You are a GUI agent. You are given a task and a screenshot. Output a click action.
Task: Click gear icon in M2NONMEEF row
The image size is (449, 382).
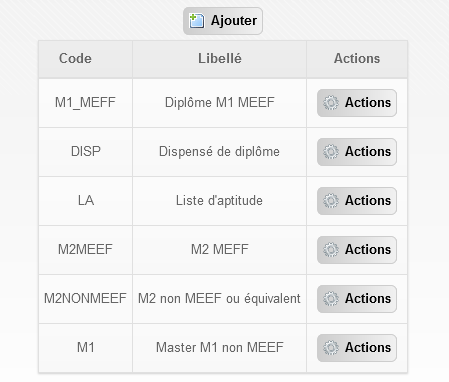tap(331, 299)
